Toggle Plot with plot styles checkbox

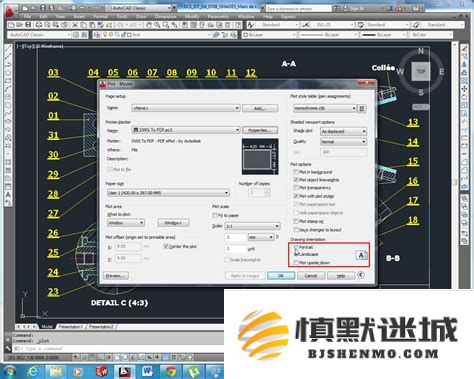point(296,196)
